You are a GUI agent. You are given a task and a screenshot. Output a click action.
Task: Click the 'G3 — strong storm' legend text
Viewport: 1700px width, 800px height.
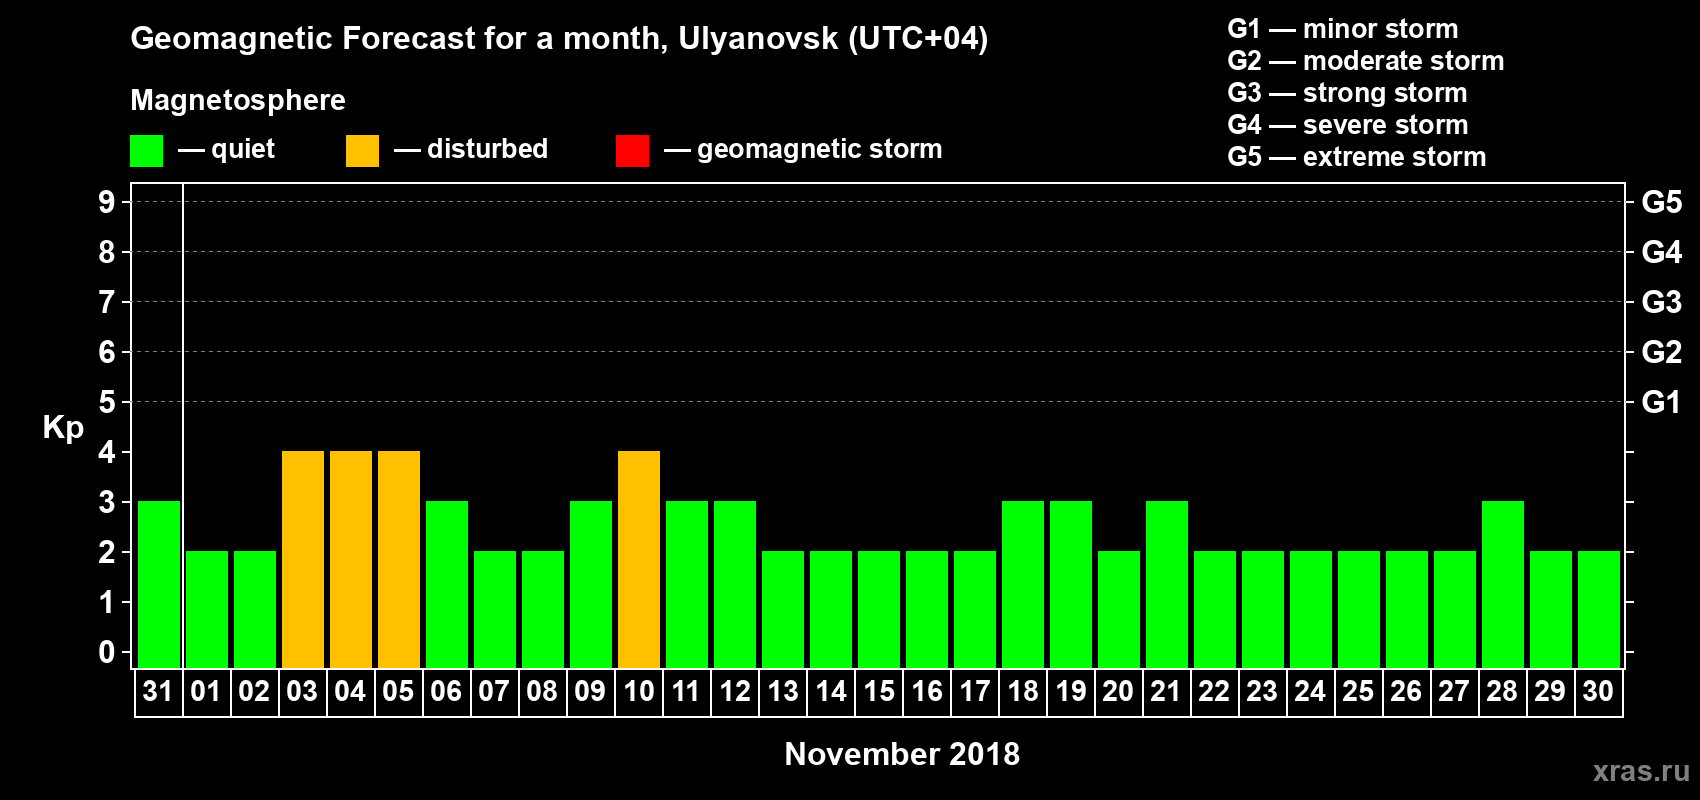[1348, 93]
